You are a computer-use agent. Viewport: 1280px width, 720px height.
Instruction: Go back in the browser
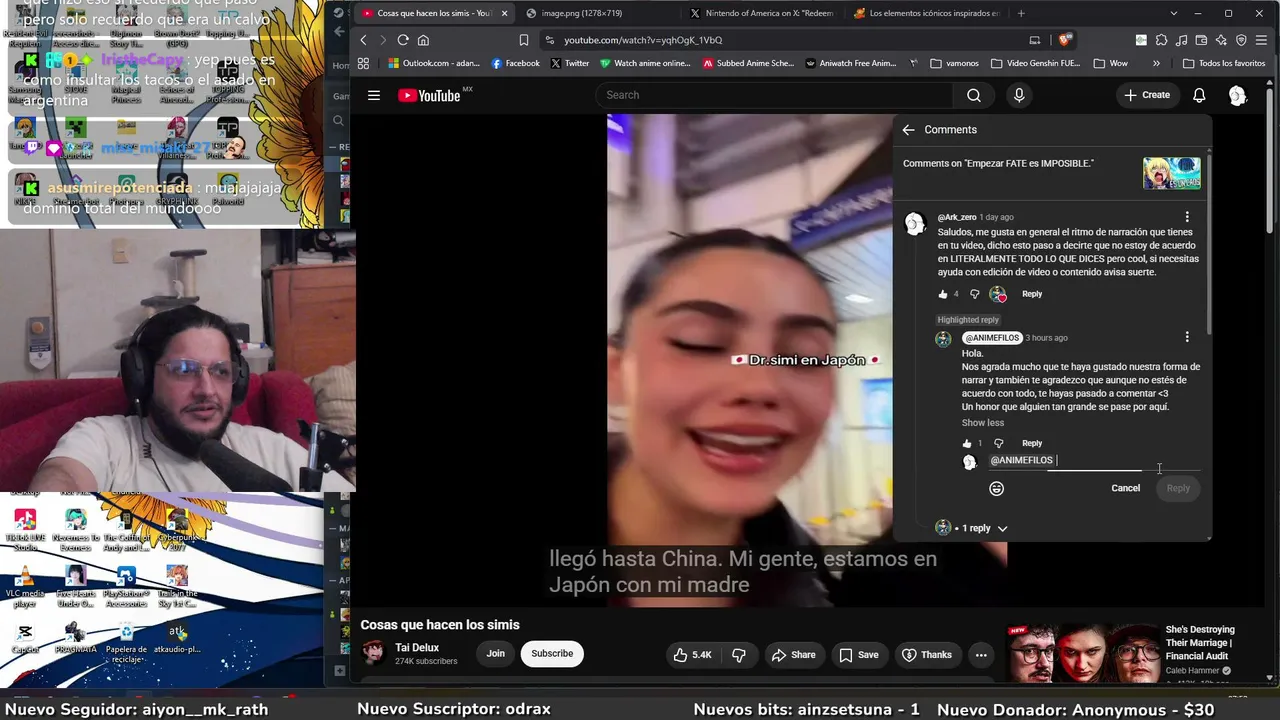click(x=363, y=40)
